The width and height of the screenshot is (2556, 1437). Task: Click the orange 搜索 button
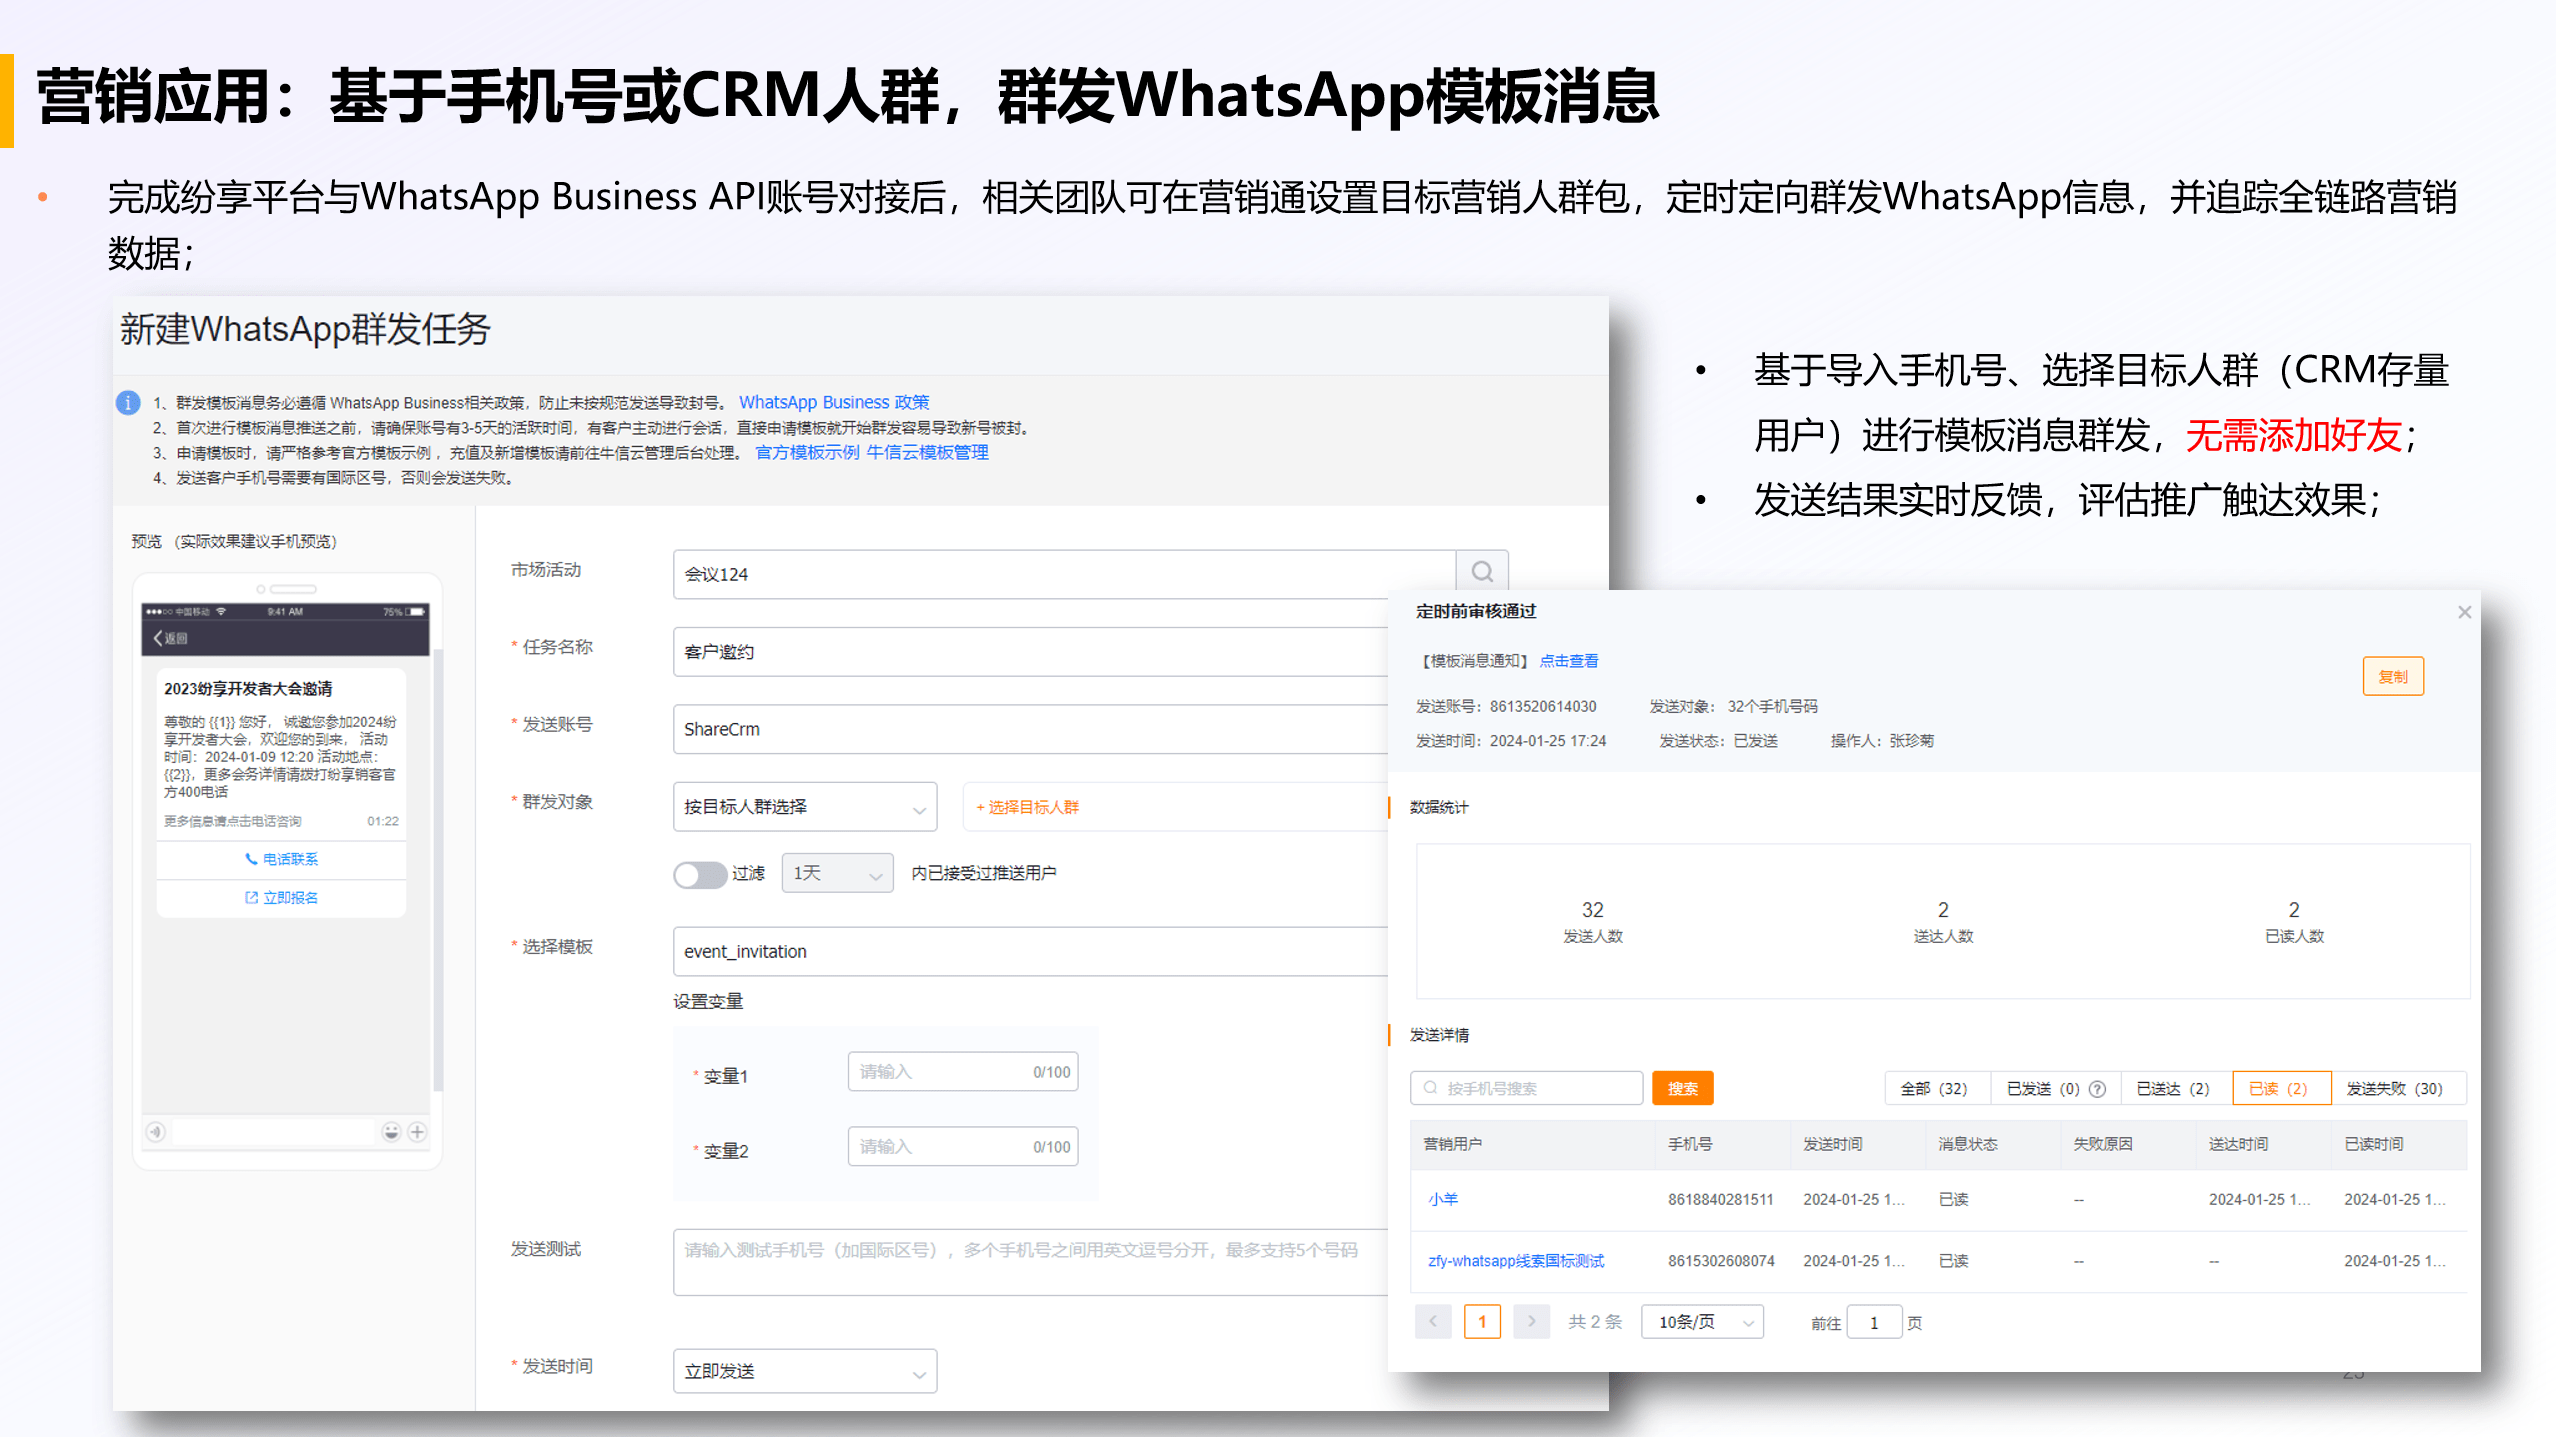pos(1682,1088)
